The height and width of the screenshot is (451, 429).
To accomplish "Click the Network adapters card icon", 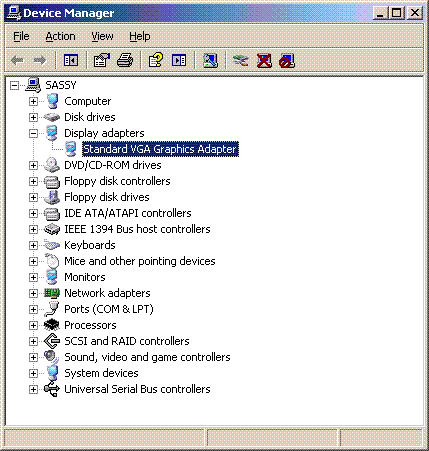I will click(x=52, y=293).
